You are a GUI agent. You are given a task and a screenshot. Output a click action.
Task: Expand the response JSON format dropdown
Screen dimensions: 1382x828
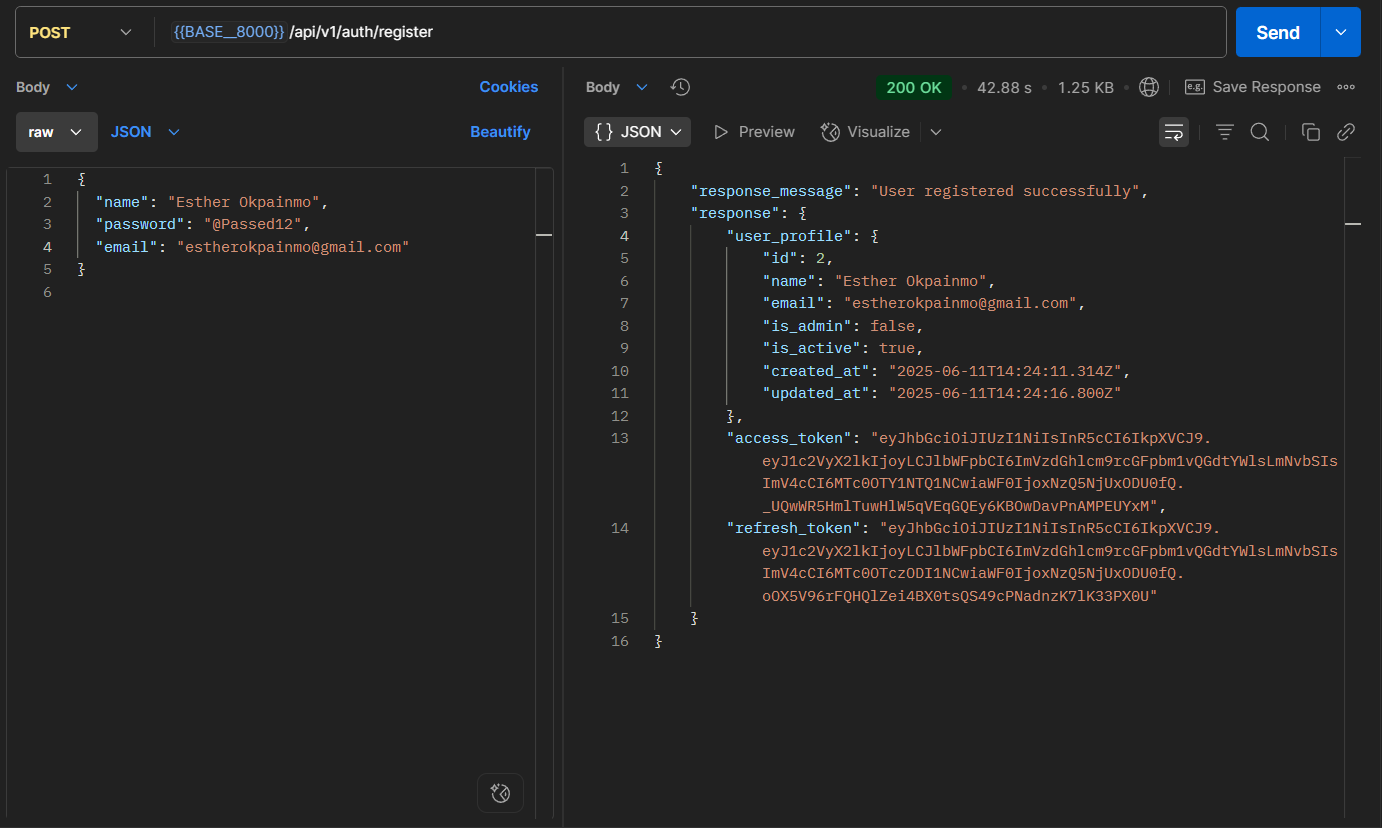(638, 132)
